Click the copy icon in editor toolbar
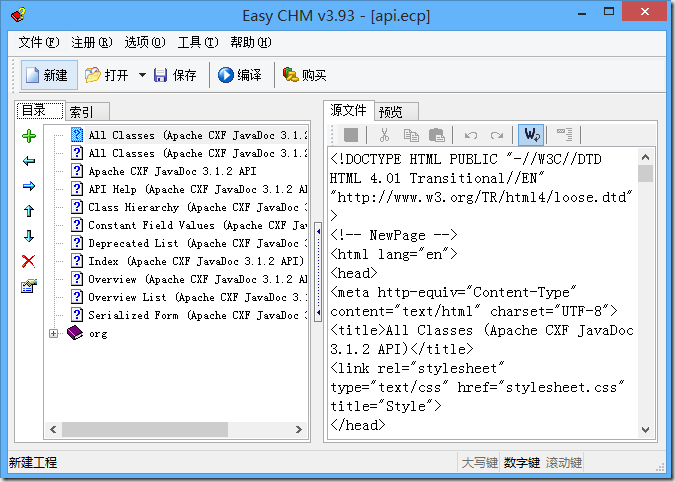 (411, 135)
